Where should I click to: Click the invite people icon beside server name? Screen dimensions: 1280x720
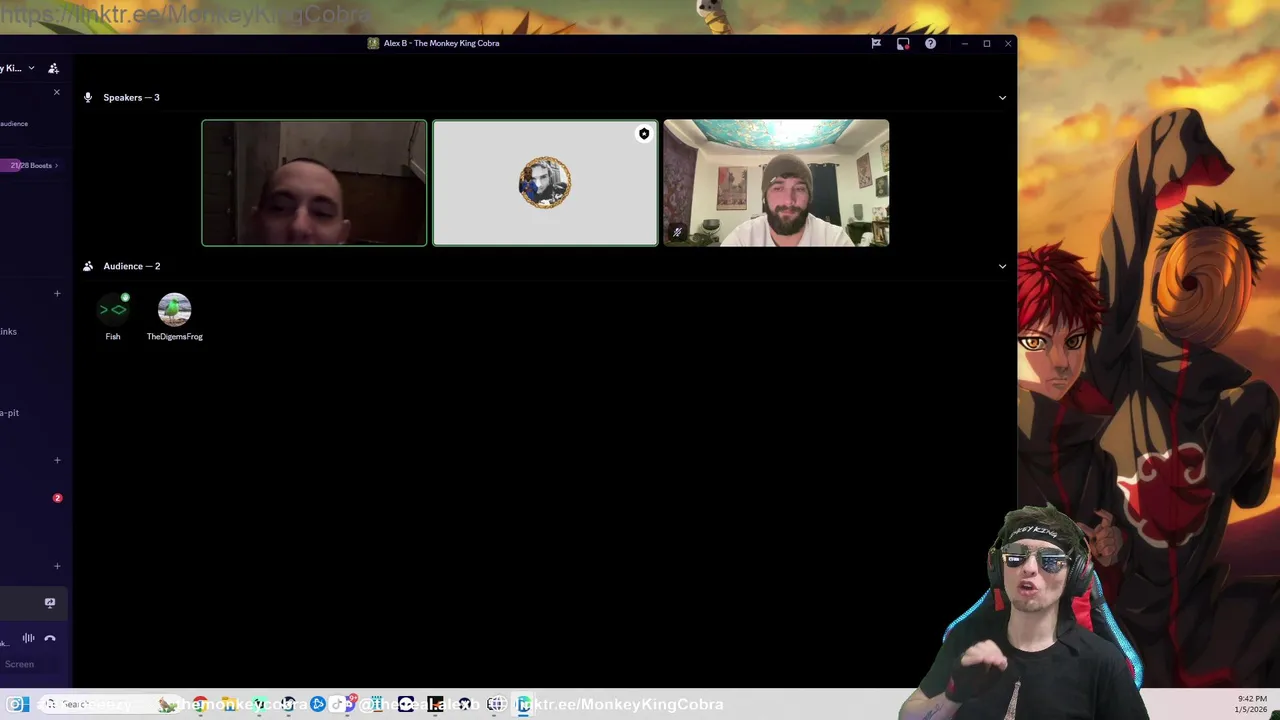tap(53, 68)
